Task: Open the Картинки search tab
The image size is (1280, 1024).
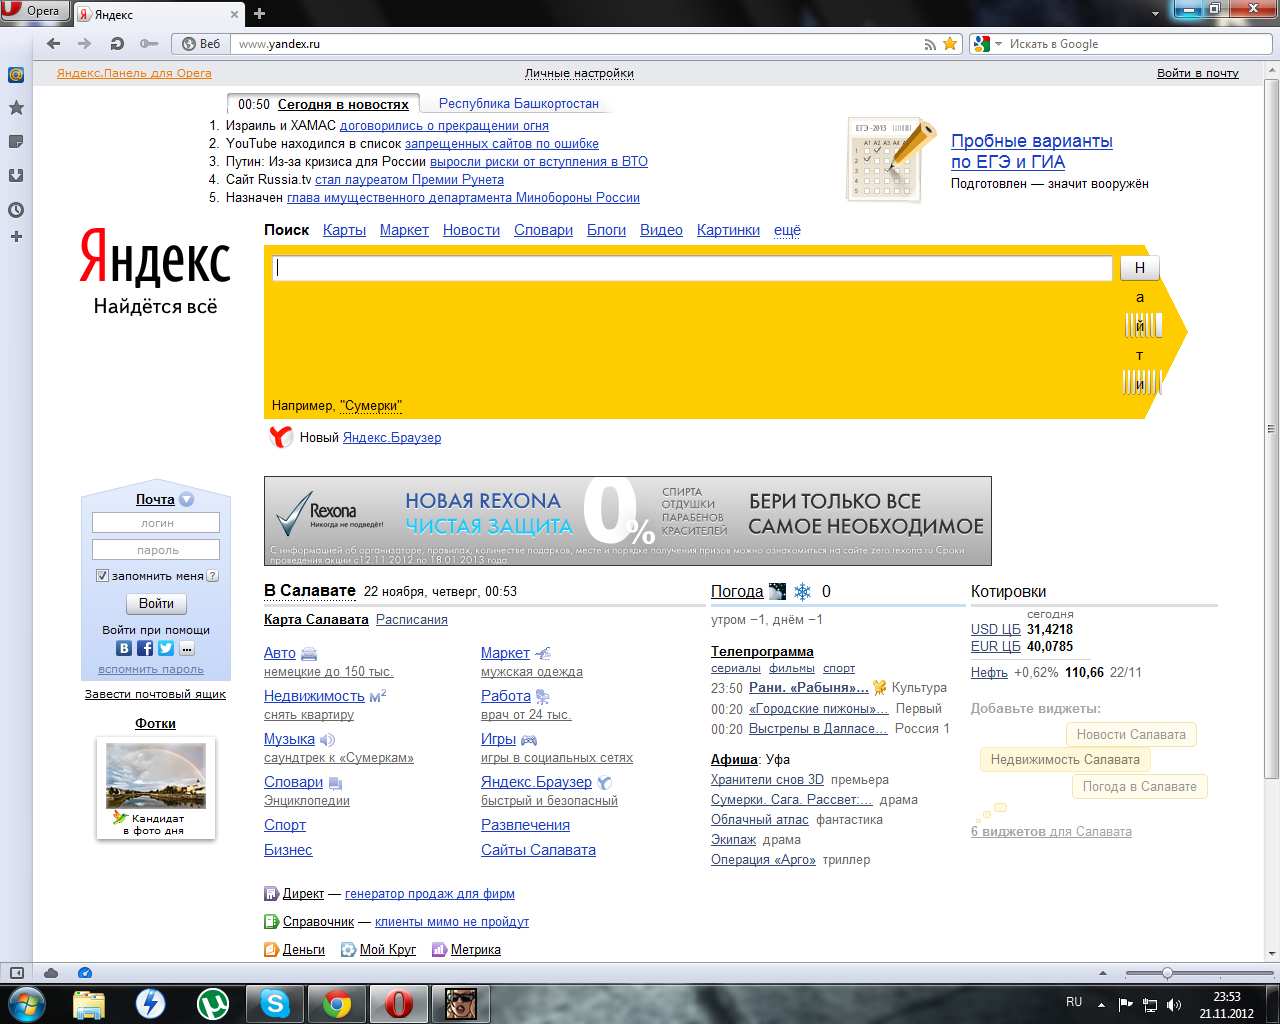Action: tap(728, 230)
